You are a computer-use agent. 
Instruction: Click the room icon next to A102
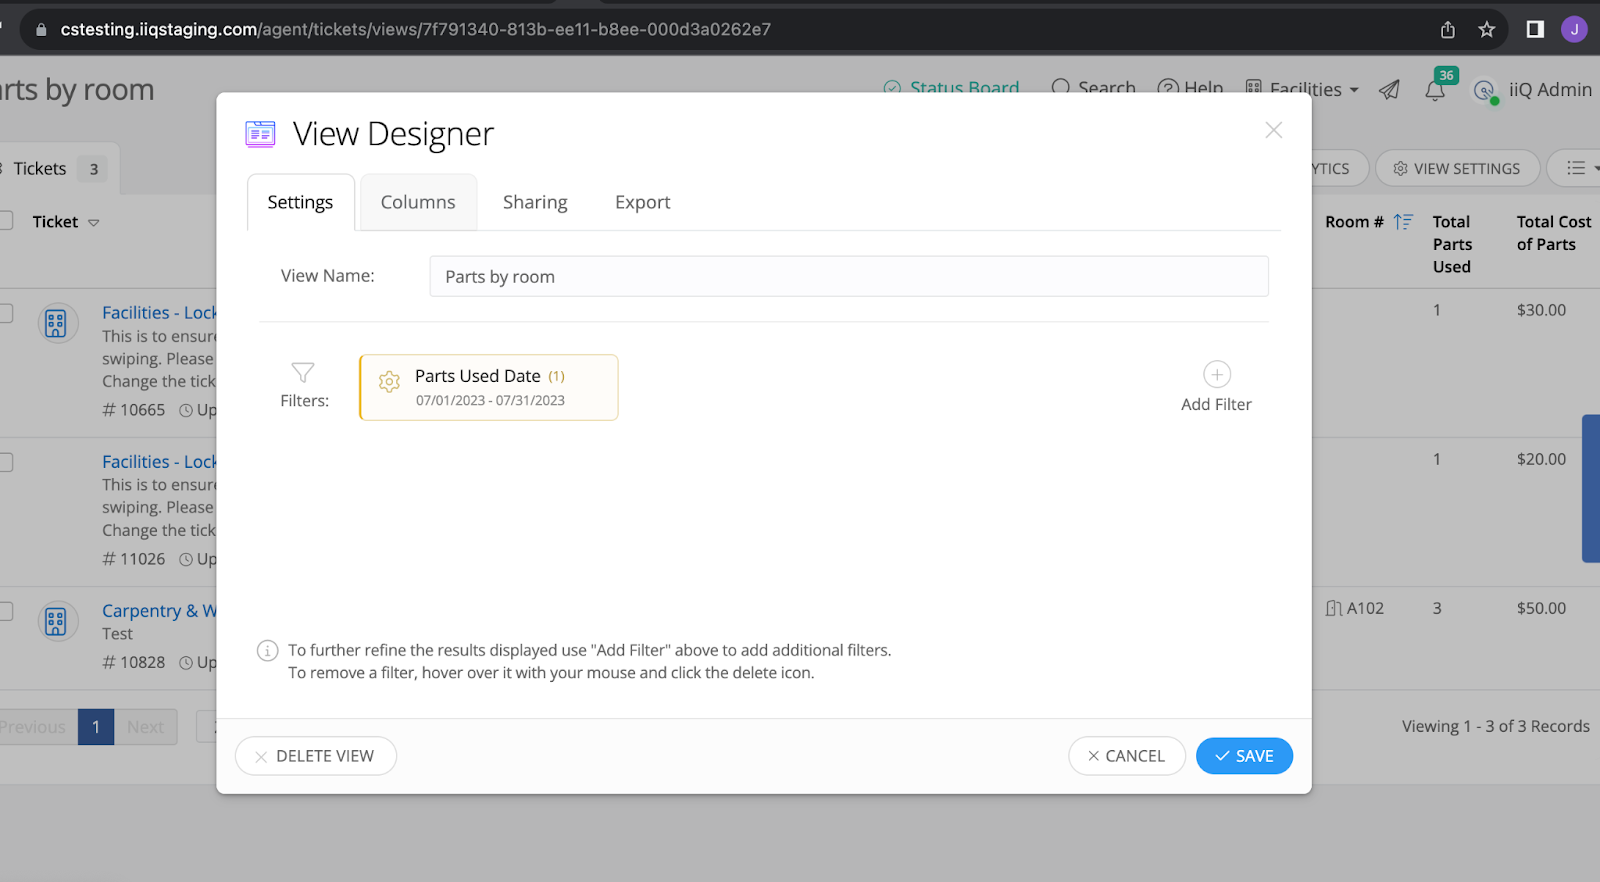pyautogui.click(x=1334, y=608)
